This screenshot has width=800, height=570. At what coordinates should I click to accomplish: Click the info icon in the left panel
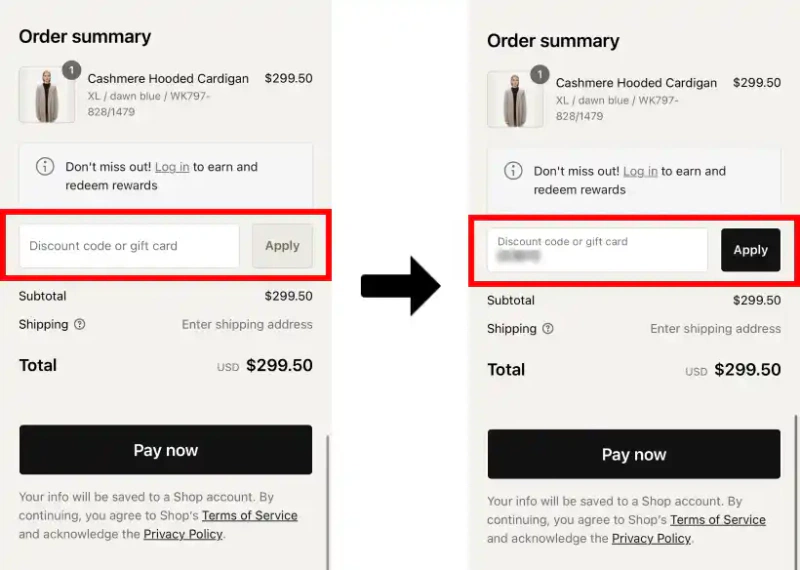point(45,167)
